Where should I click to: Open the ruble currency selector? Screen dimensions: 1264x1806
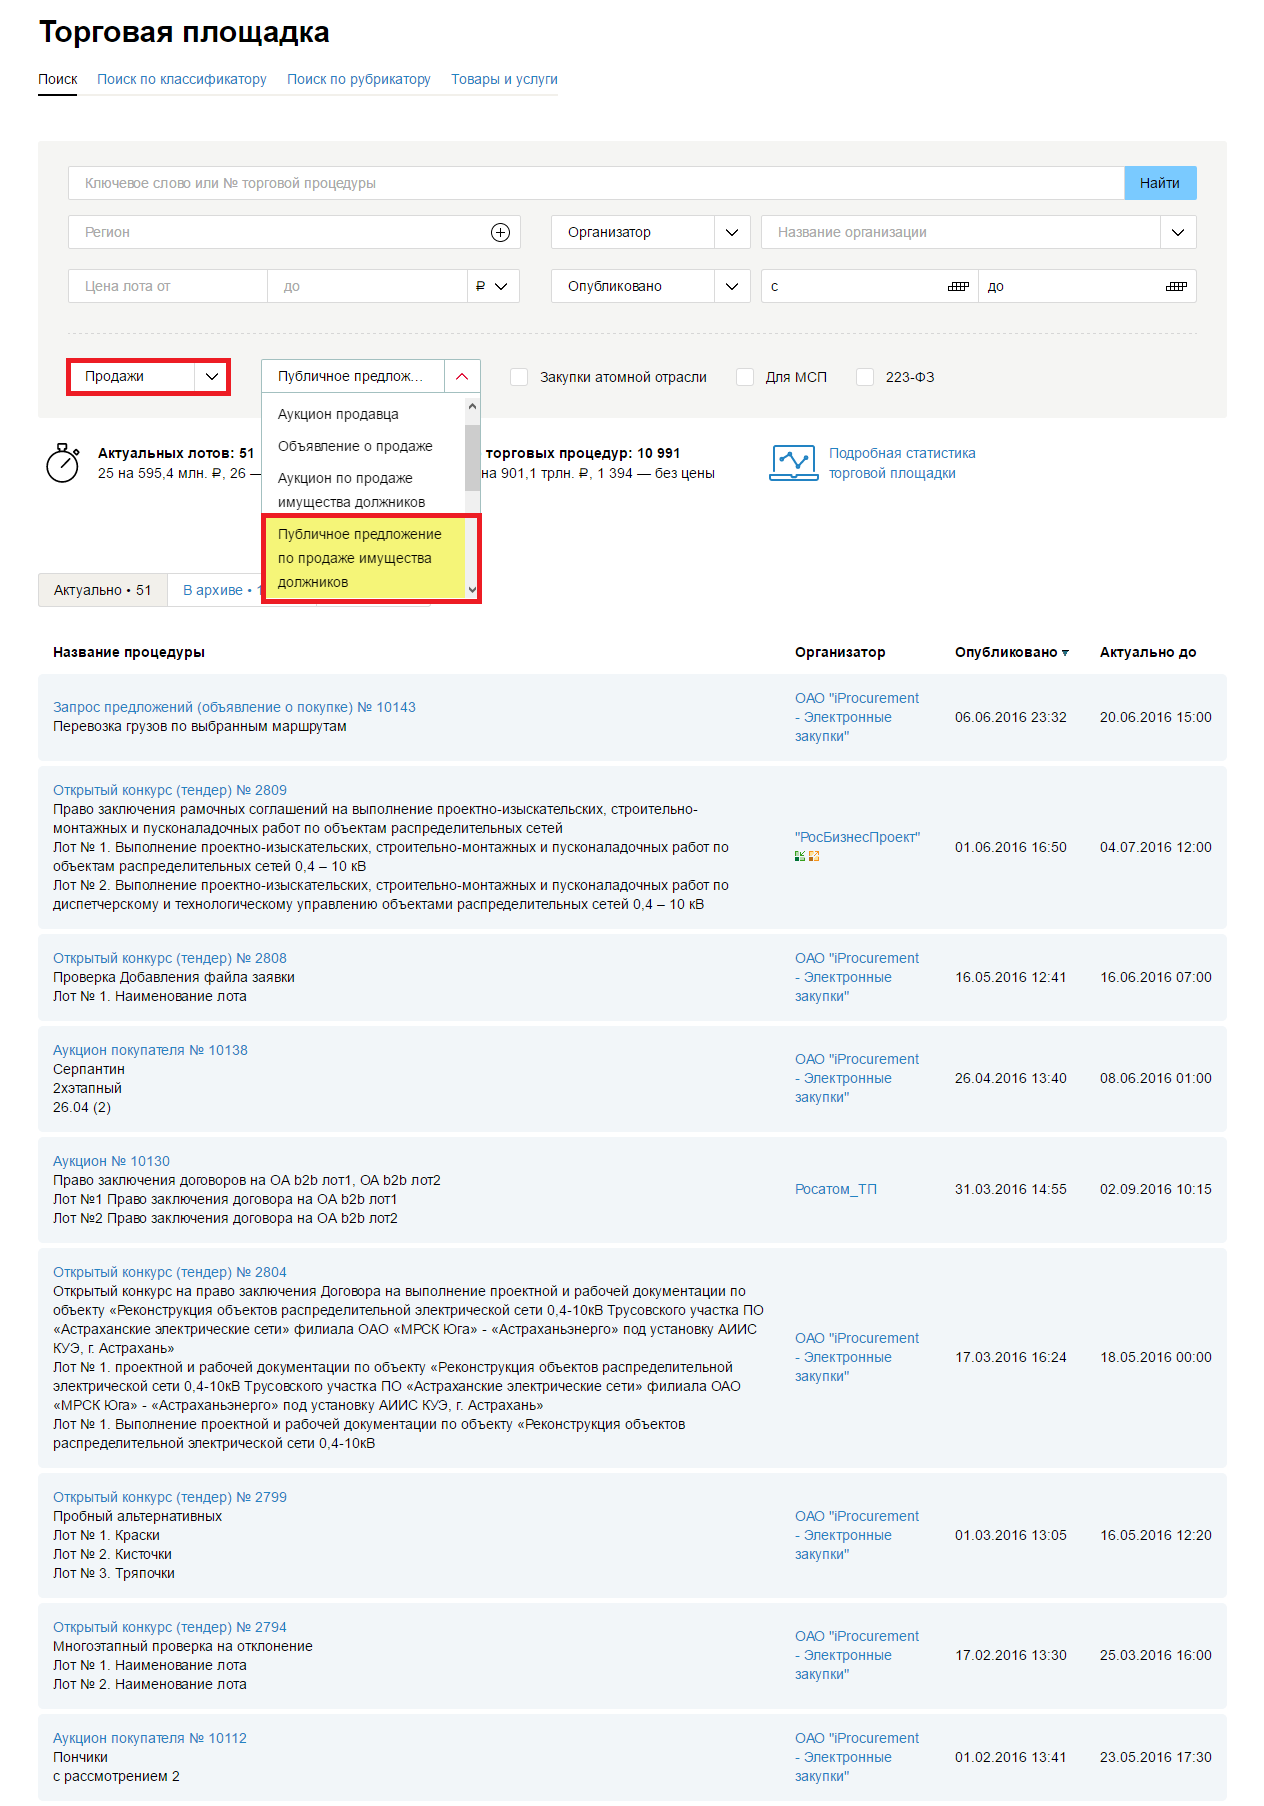pos(493,286)
